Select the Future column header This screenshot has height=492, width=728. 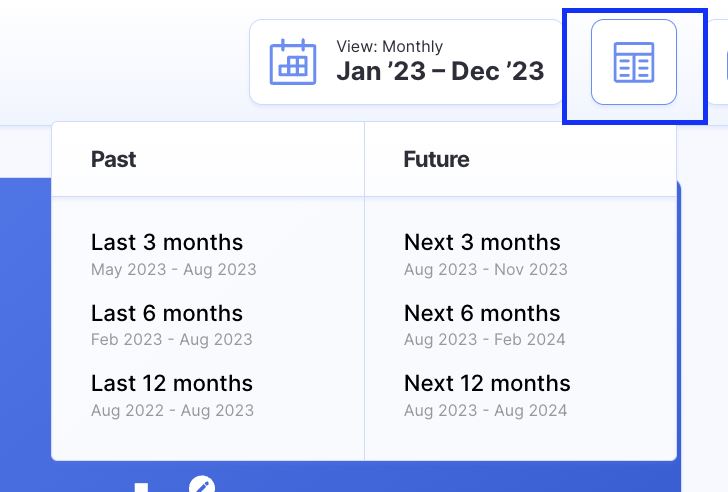(436, 159)
